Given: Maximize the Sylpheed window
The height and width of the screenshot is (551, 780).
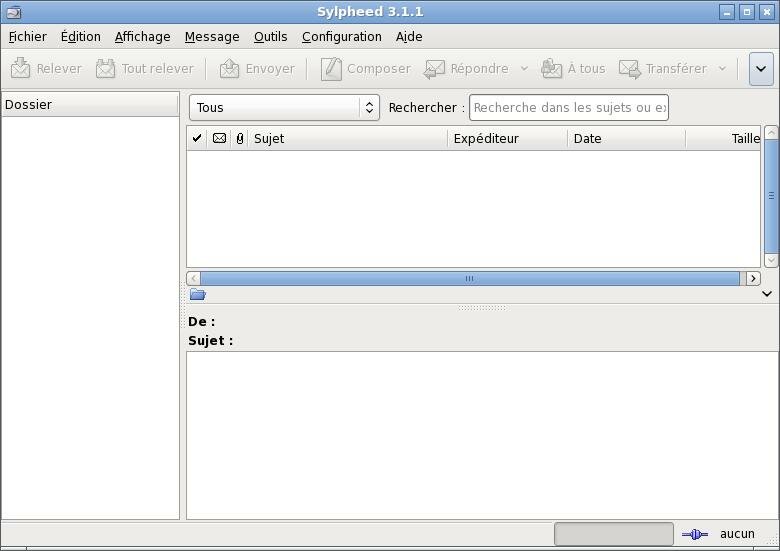Looking at the screenshot, I should pos(747,12).
